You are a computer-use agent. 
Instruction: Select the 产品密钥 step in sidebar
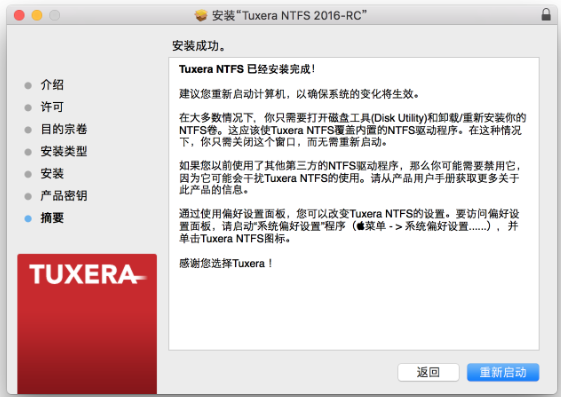tap(64, 196)
